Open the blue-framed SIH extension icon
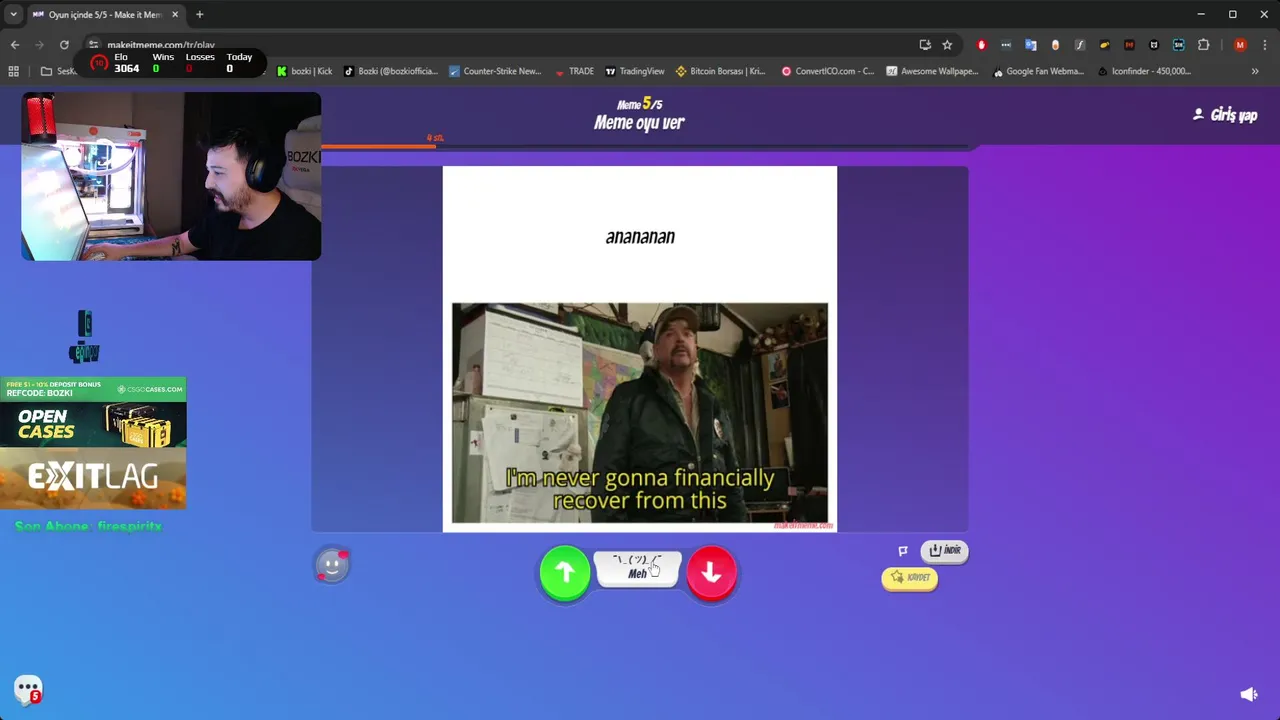This screenshot has width=1280, height=720. tap(1179, 45)
